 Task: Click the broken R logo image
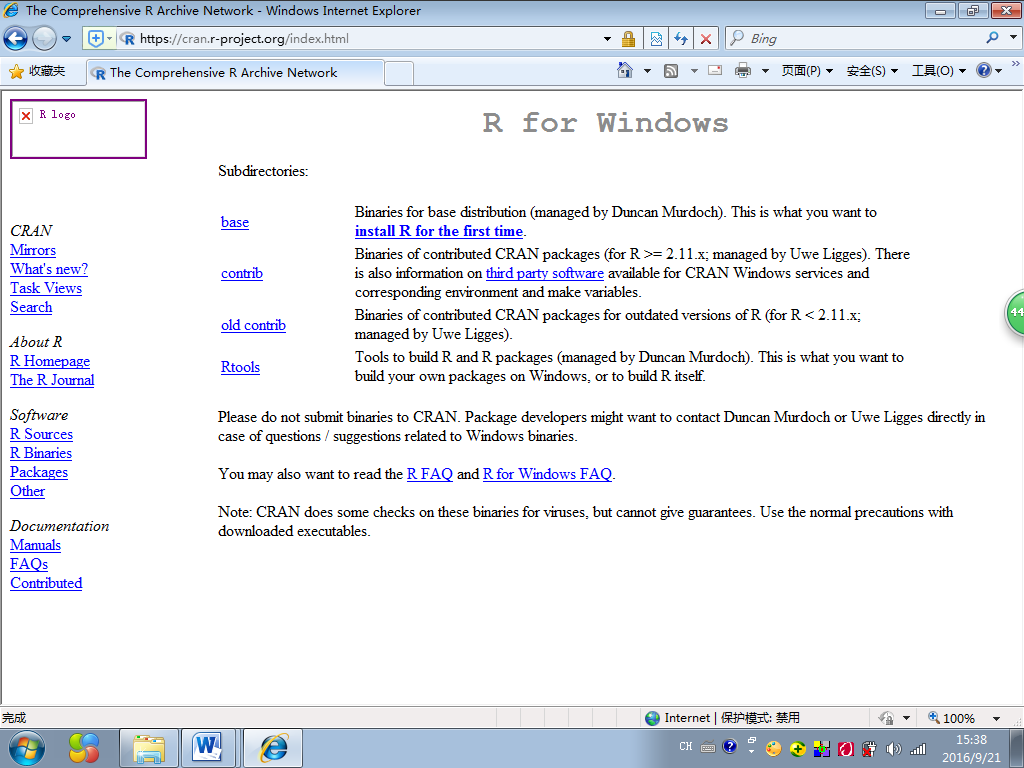pos(78,129)
